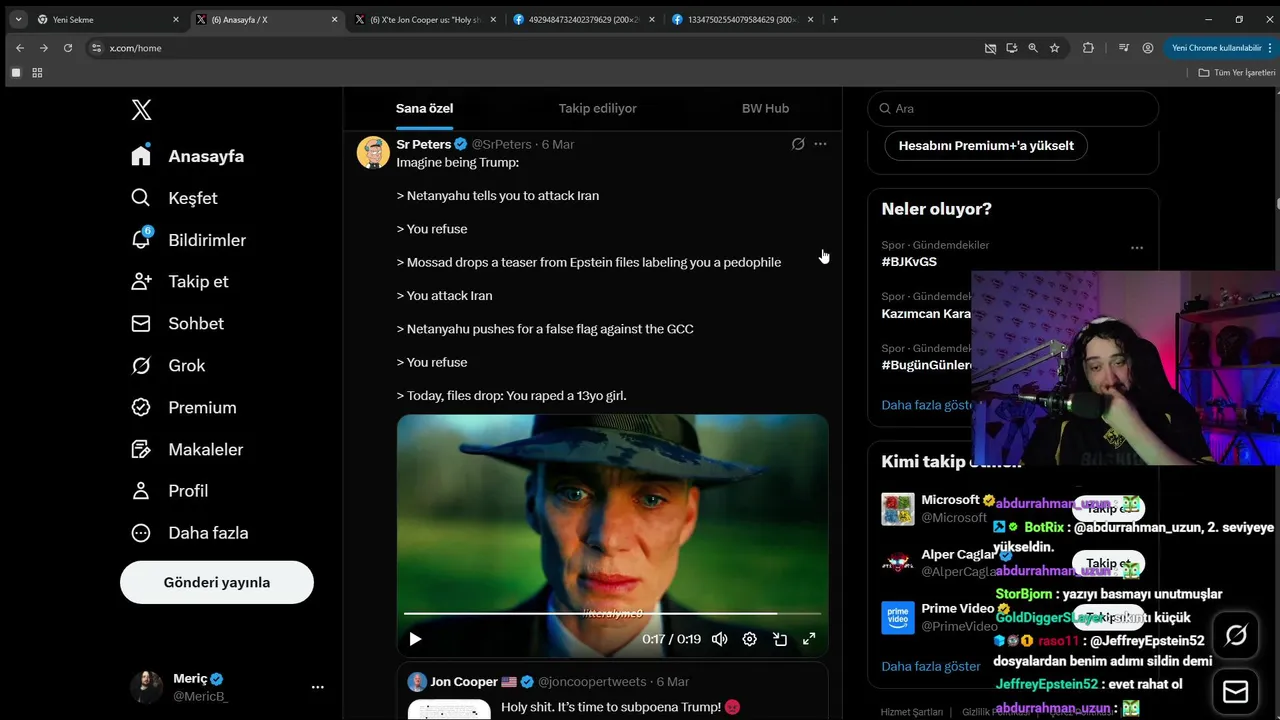The image size is (1280, 720).
Task: Click Daha fazla göster under trends
Action: pyautogui.click(x=928, y=405)
